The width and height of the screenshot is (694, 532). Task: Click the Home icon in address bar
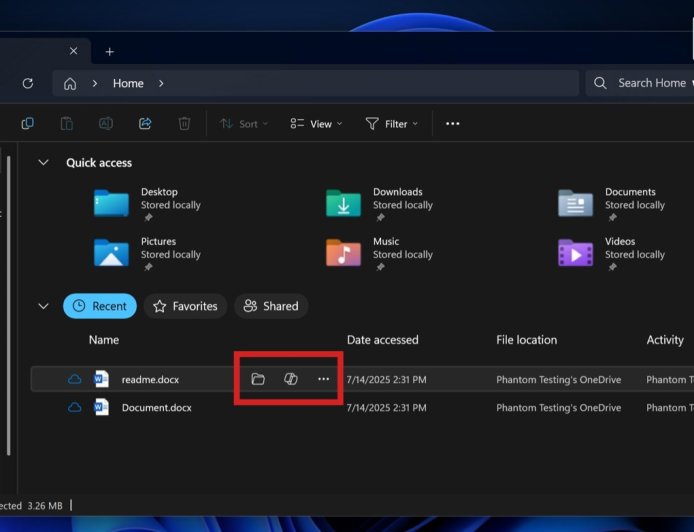point(70,83)
